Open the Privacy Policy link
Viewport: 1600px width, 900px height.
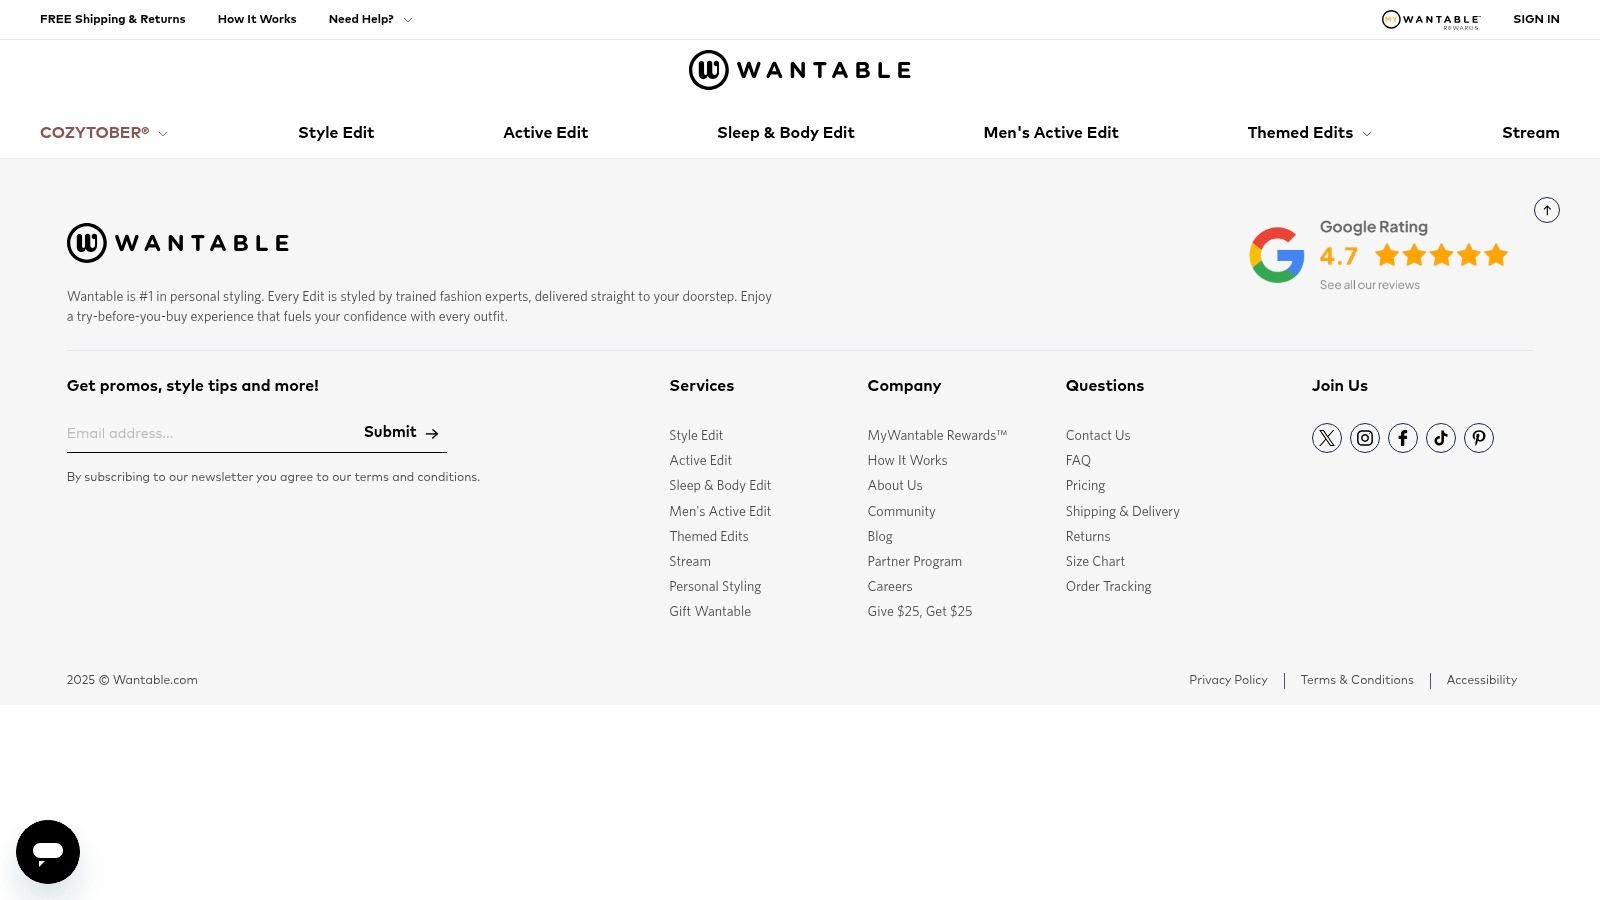[x=1228, y=680]
